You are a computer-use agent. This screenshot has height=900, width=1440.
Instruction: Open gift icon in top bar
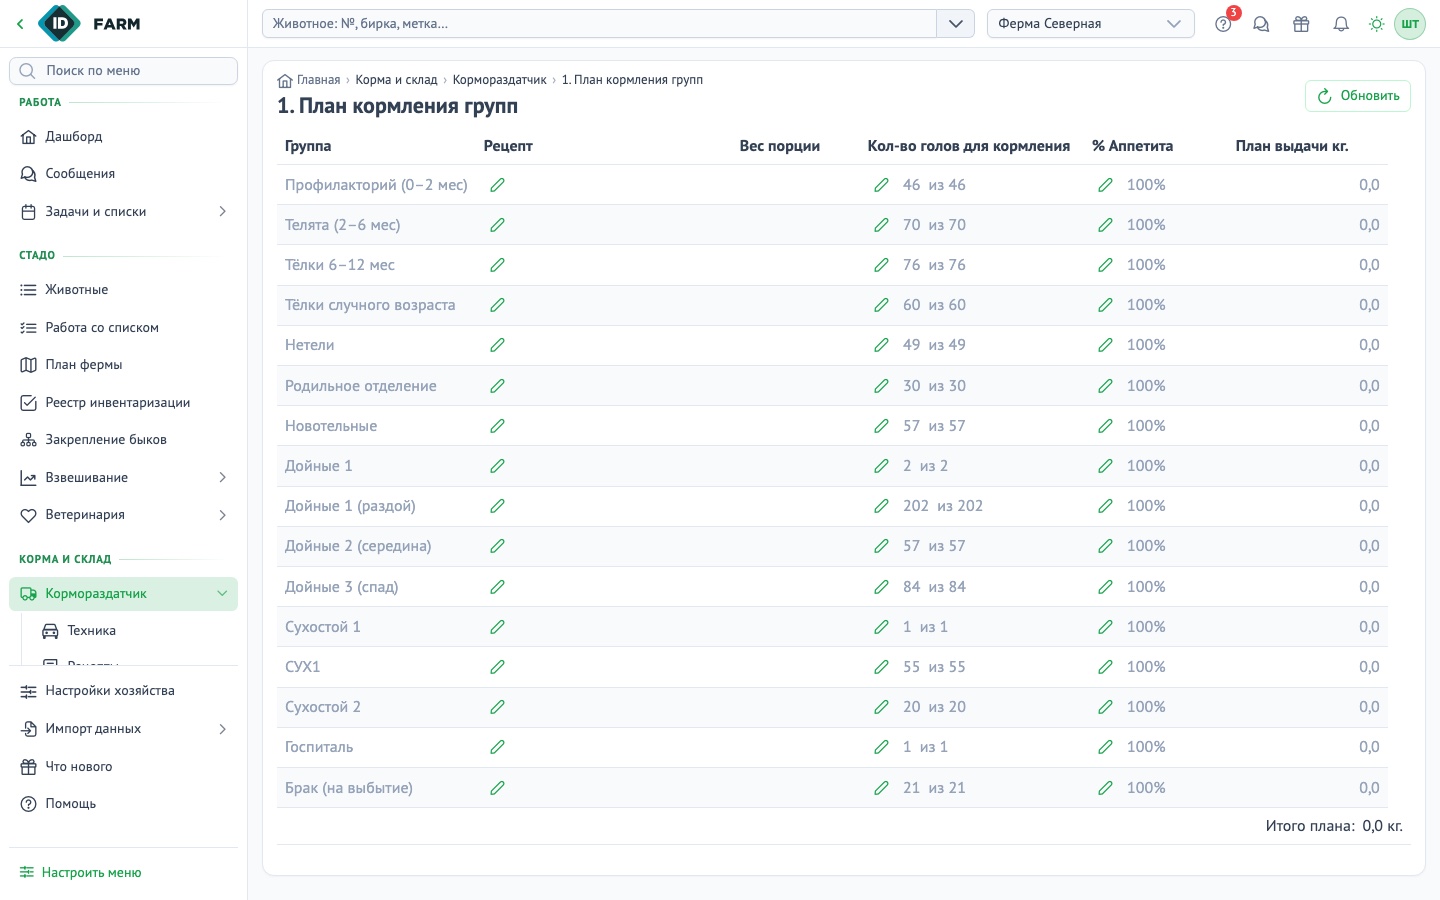(x=1301, y=24)
